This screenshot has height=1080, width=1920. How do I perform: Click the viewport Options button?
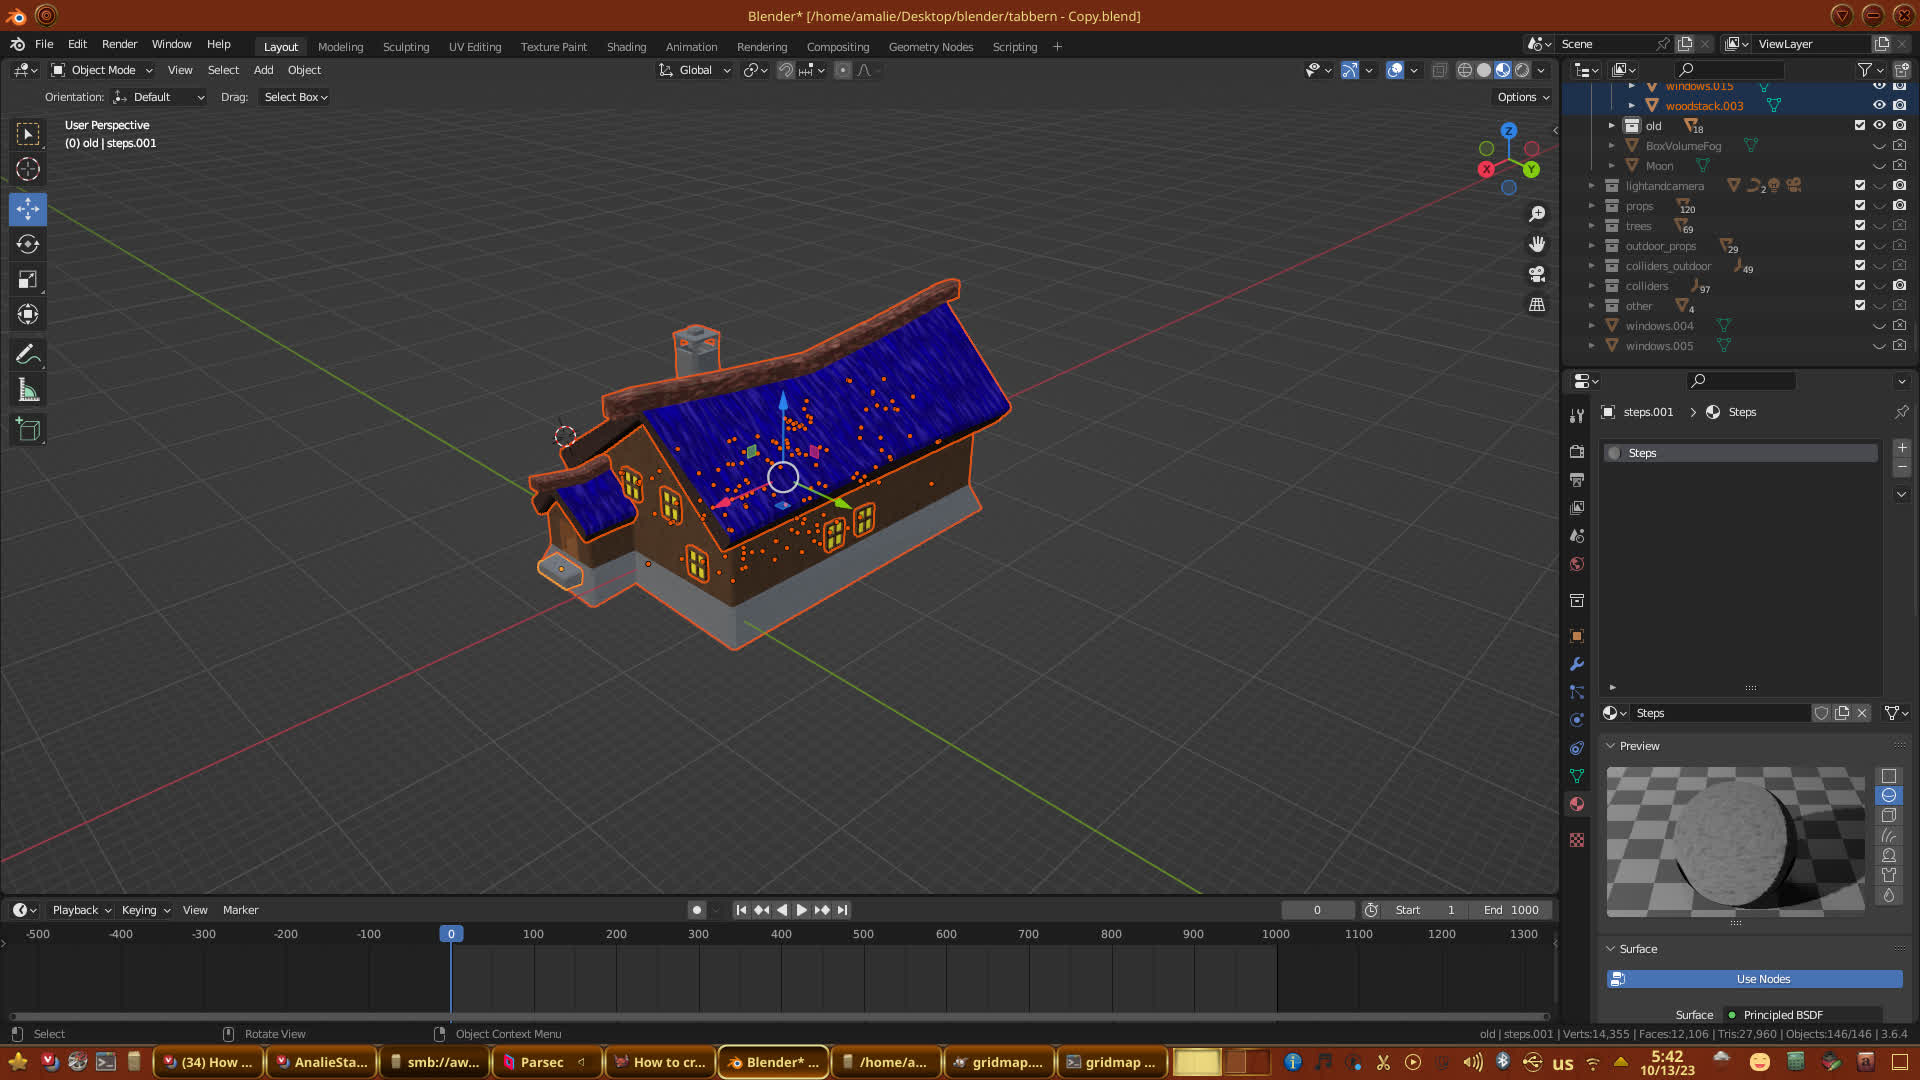[1522, 97]
